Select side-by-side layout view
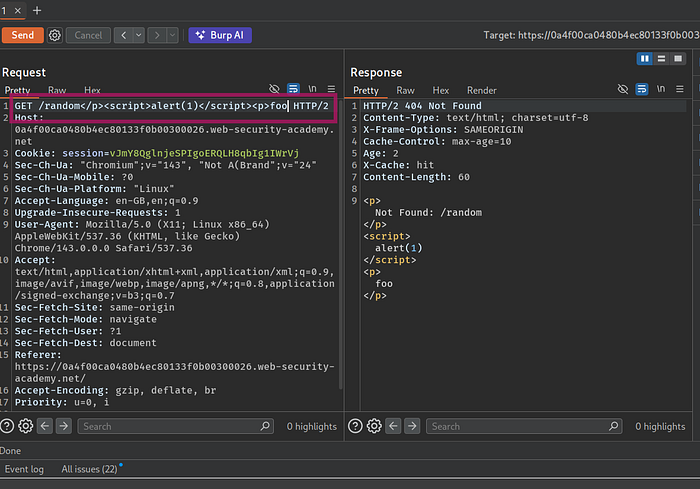 [x=645, y=59]
